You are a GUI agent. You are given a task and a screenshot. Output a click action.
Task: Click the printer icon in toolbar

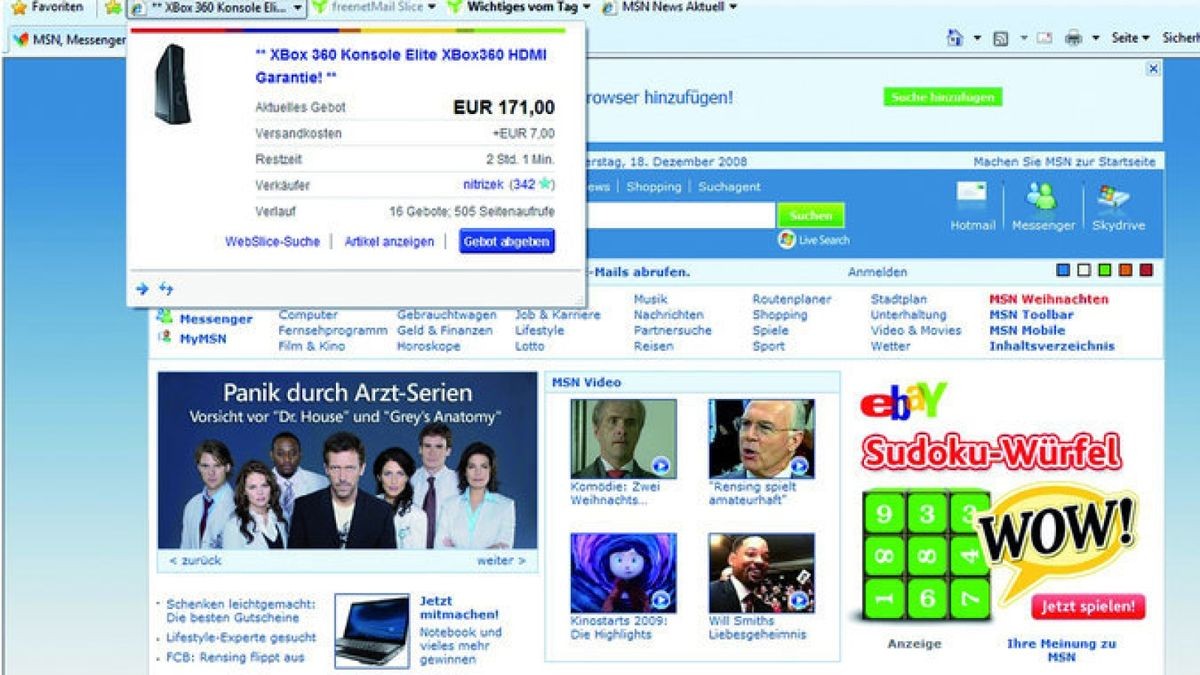coord(1074,38)
